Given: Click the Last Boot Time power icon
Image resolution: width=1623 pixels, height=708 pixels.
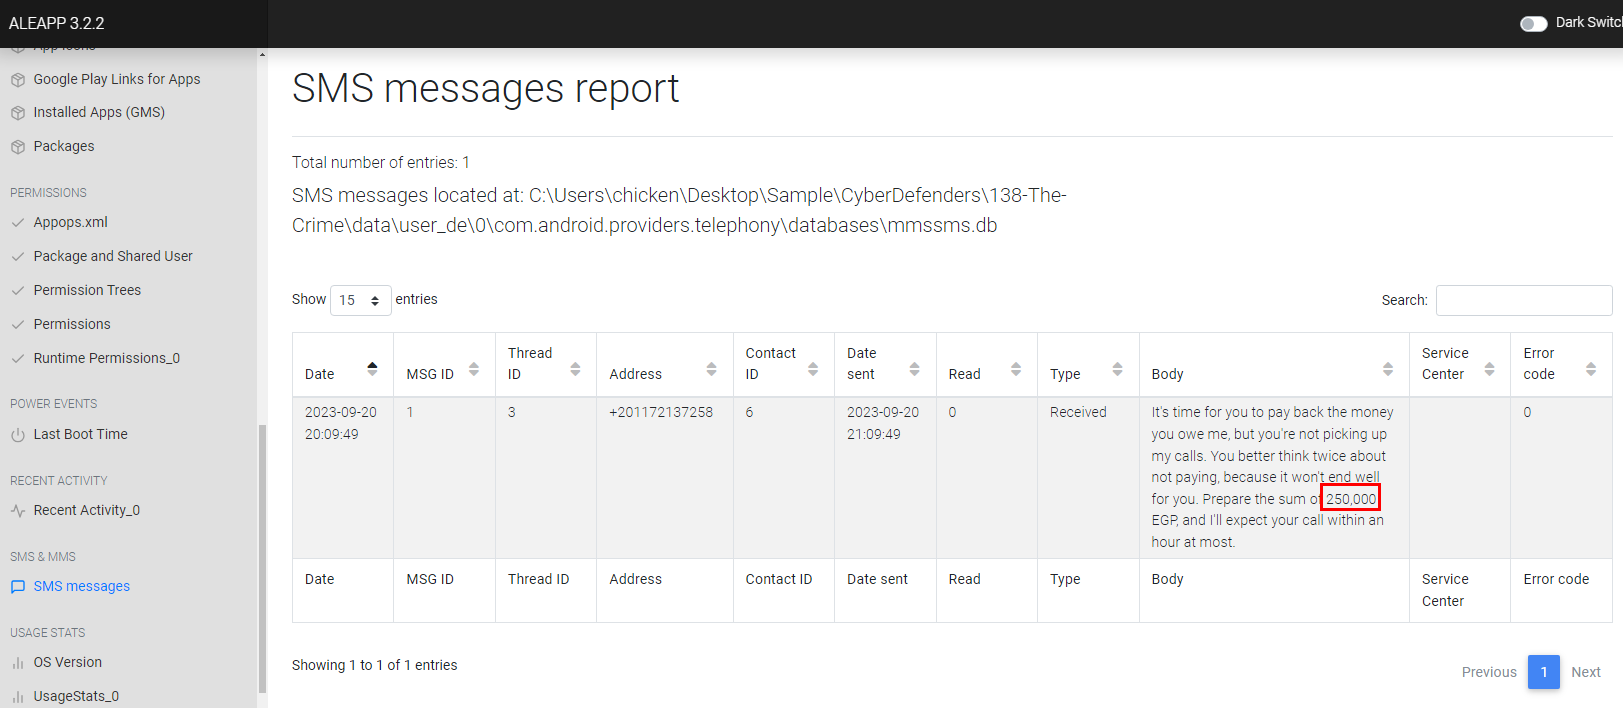Looking at the screenshot, I should click(x=18, y=435).
